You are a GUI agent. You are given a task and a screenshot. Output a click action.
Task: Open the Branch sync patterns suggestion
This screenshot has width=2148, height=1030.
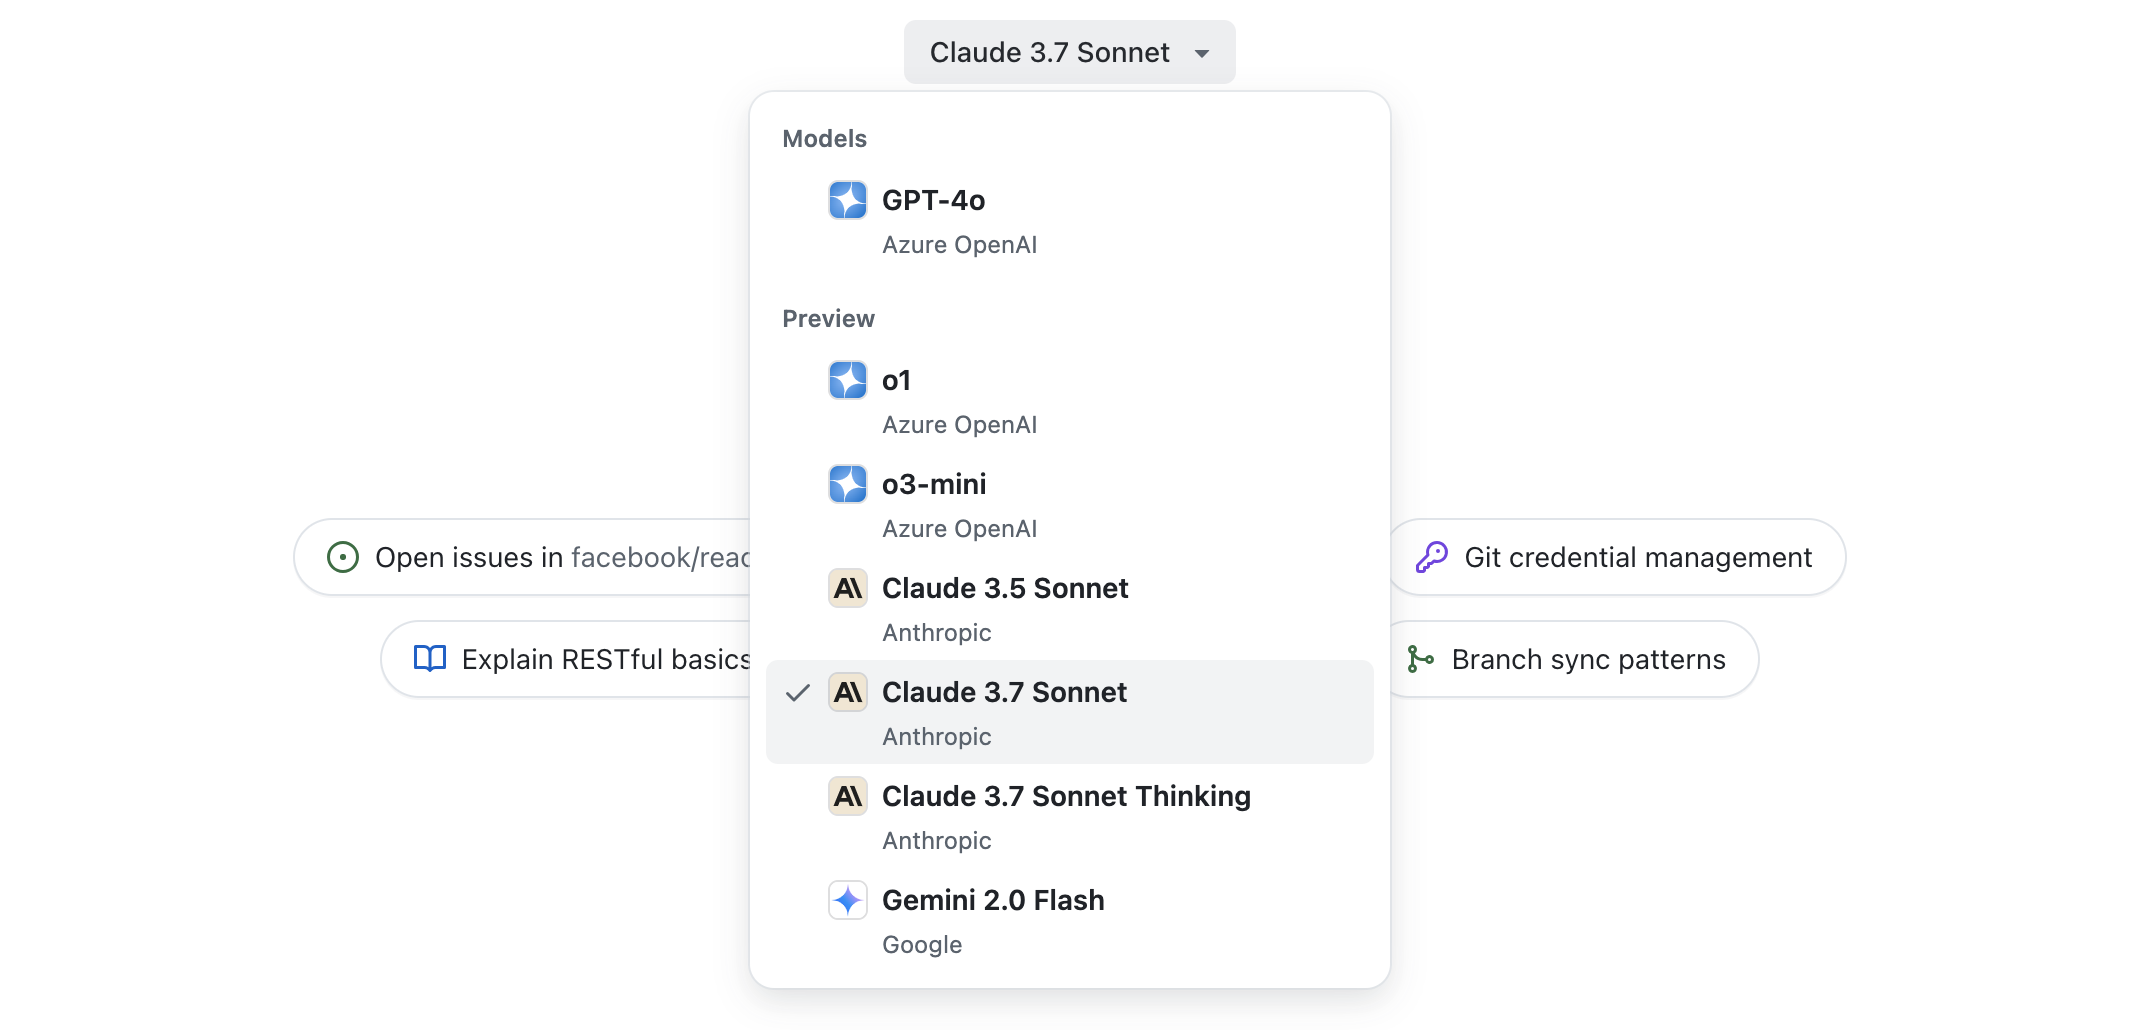1574,659
